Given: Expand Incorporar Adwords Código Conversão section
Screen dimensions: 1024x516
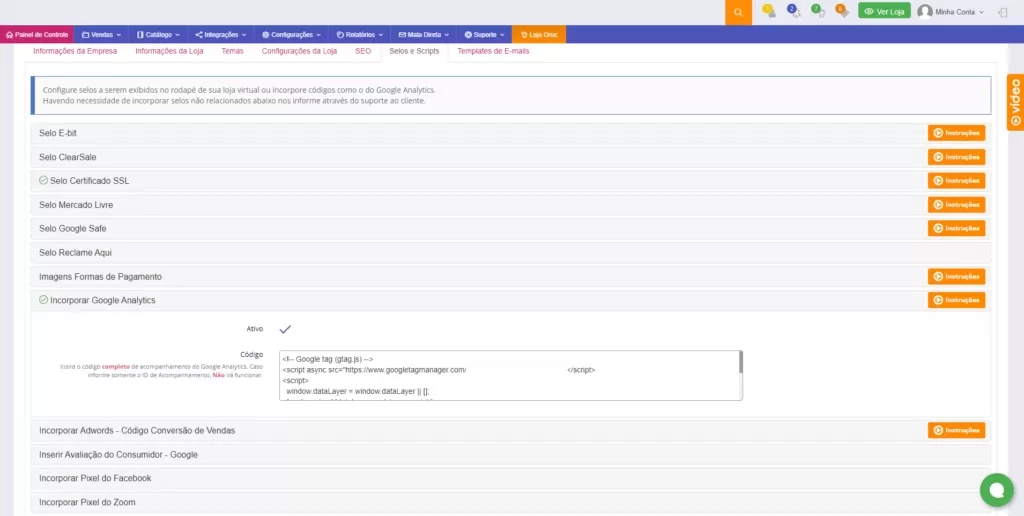Looking at the screenshot, I should pos(511,430).
